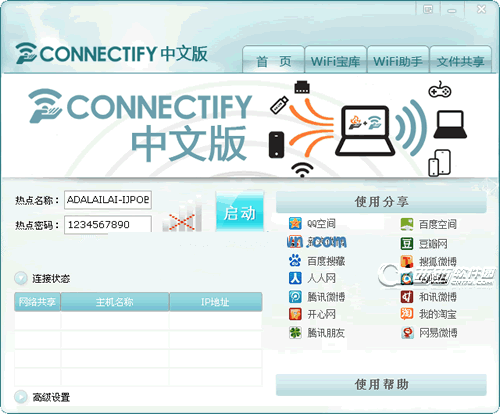Click the IP地址 column header
500x414 pixels.
(x=216, y=302)
